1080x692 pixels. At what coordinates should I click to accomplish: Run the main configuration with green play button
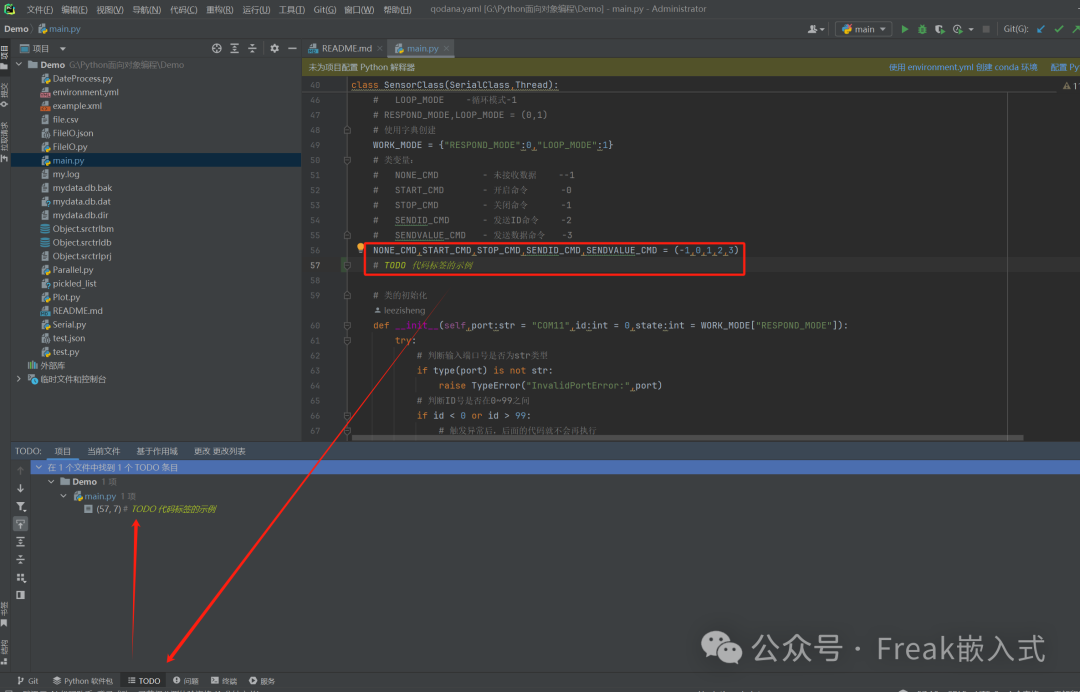pyautogui.click(x=905, y=29)
